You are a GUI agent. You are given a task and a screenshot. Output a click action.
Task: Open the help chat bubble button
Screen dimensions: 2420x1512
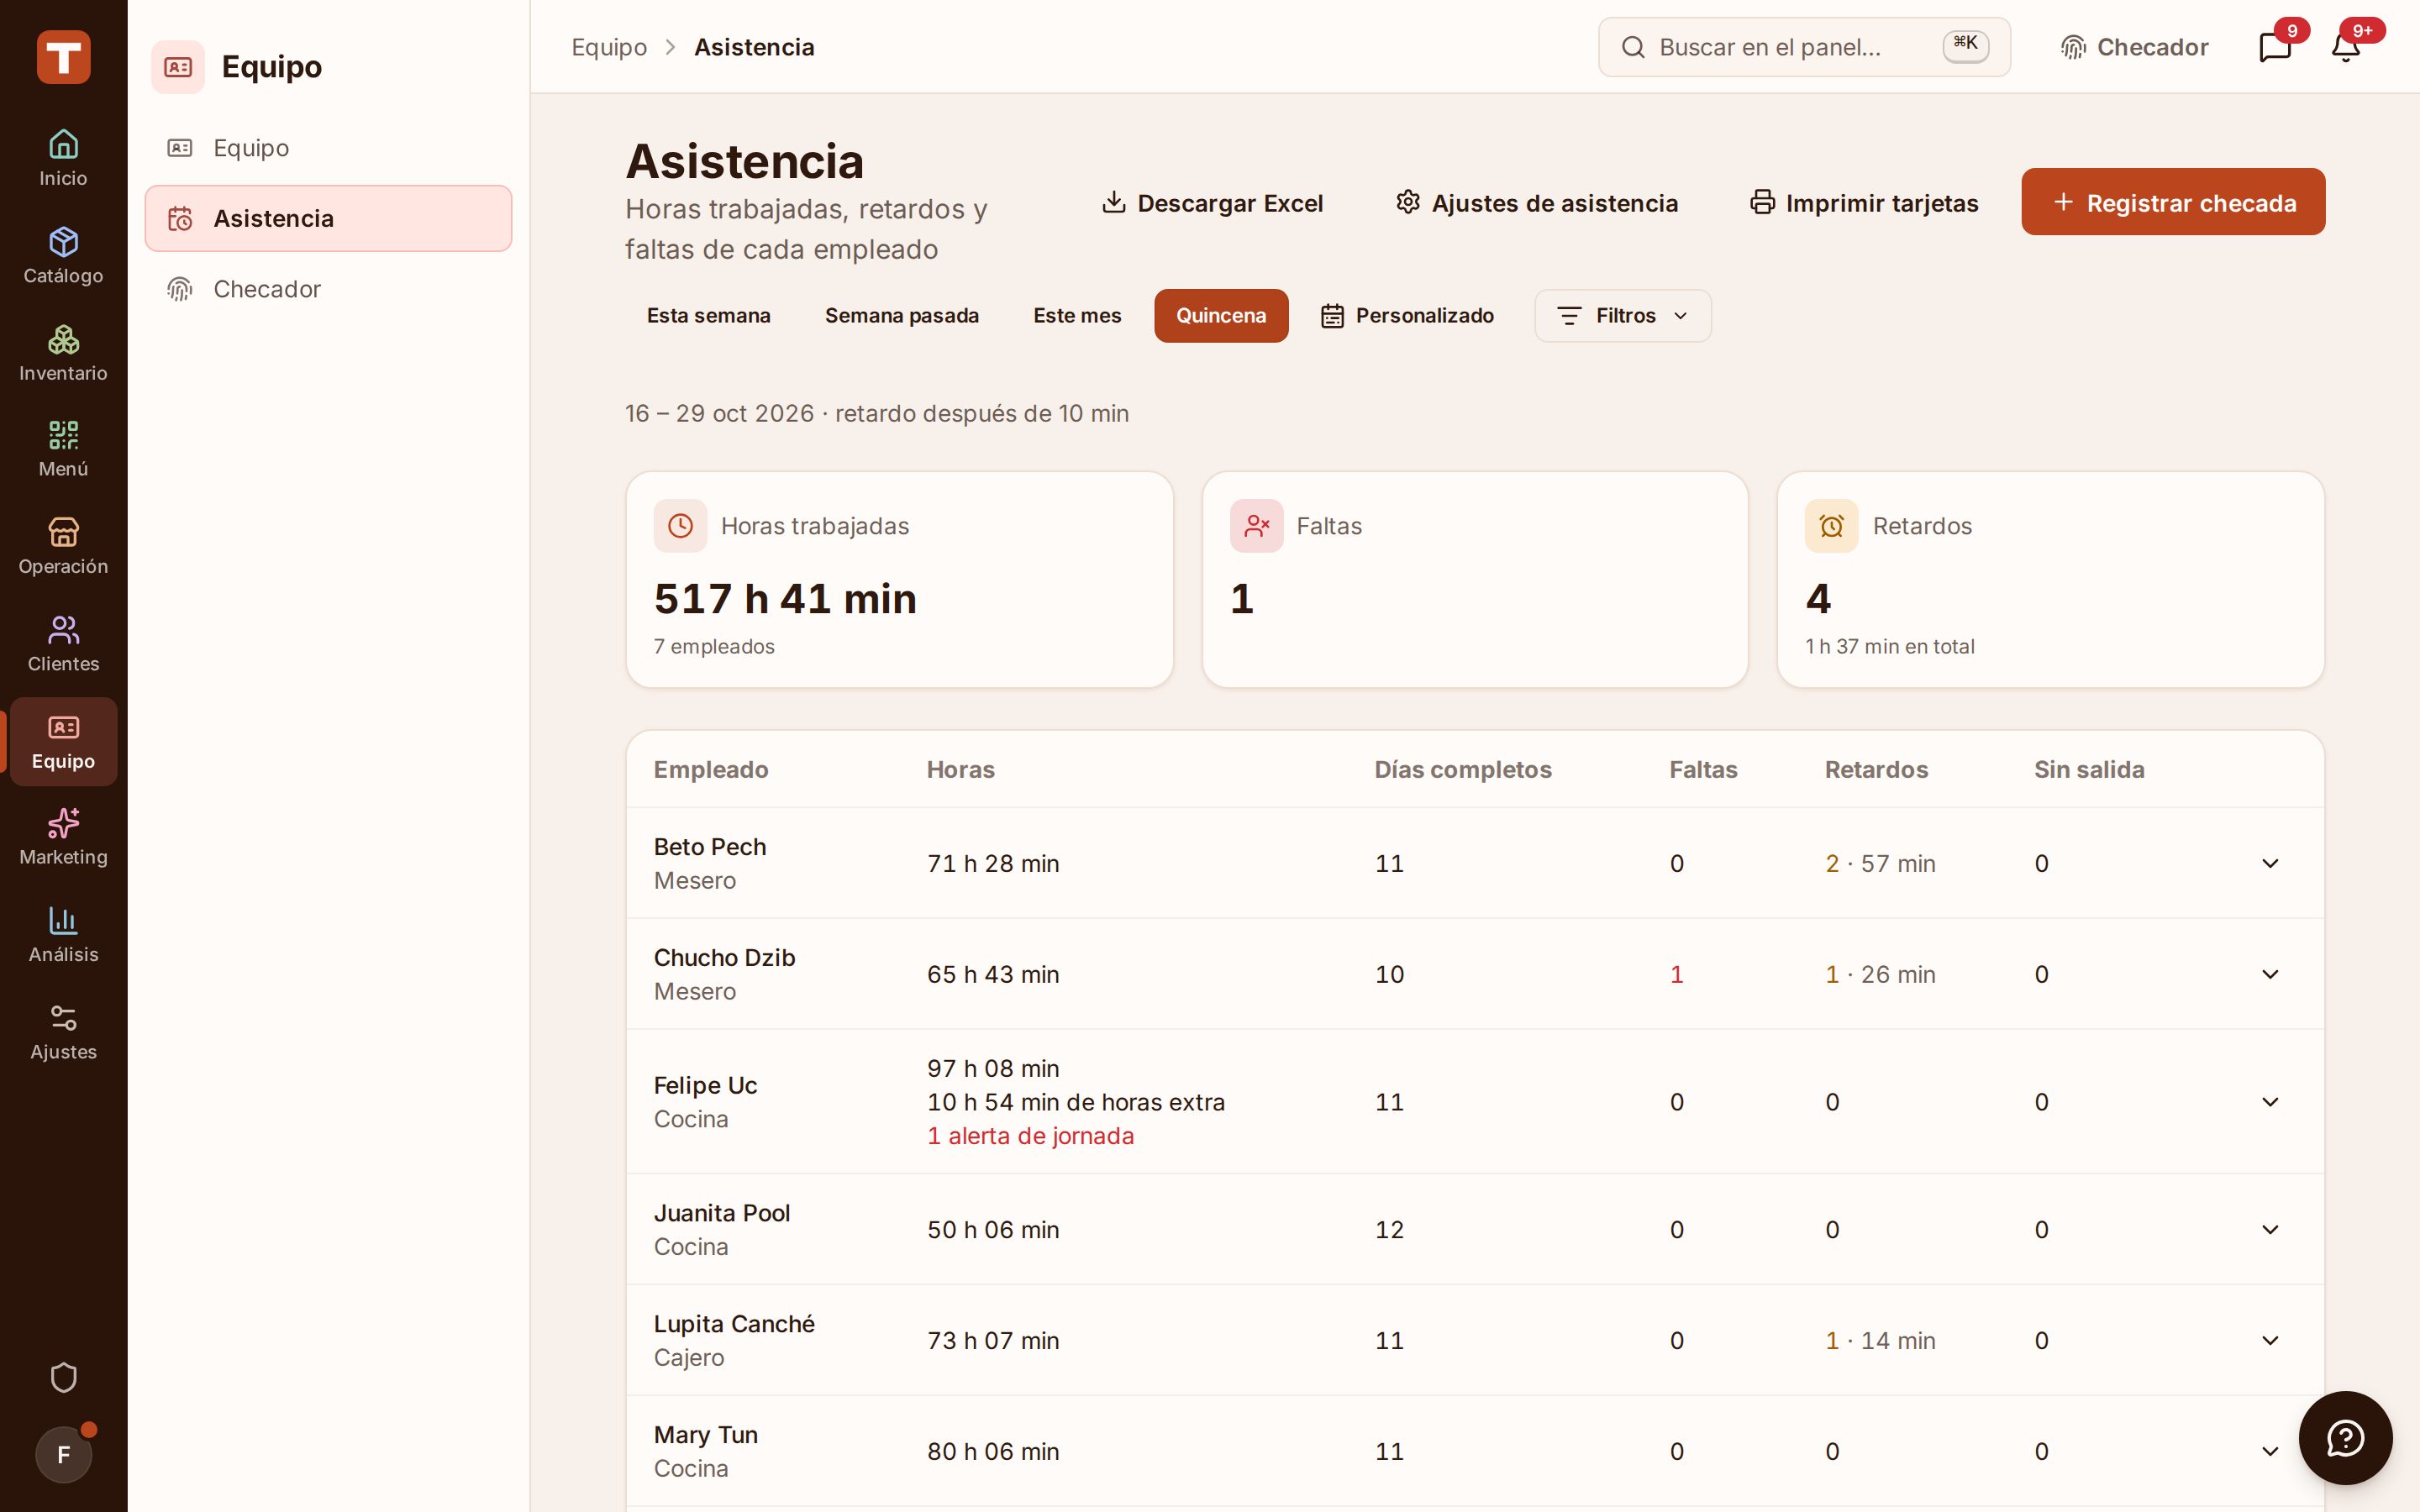point(2345,1438)
